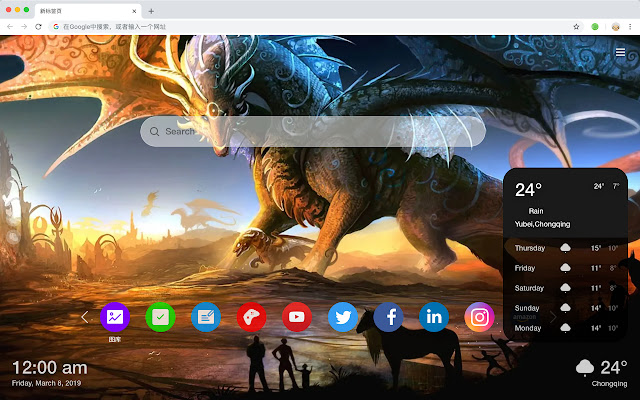Open a new tab with plus button
Screen dimensions: 640x400
click(x=151, y=10)
